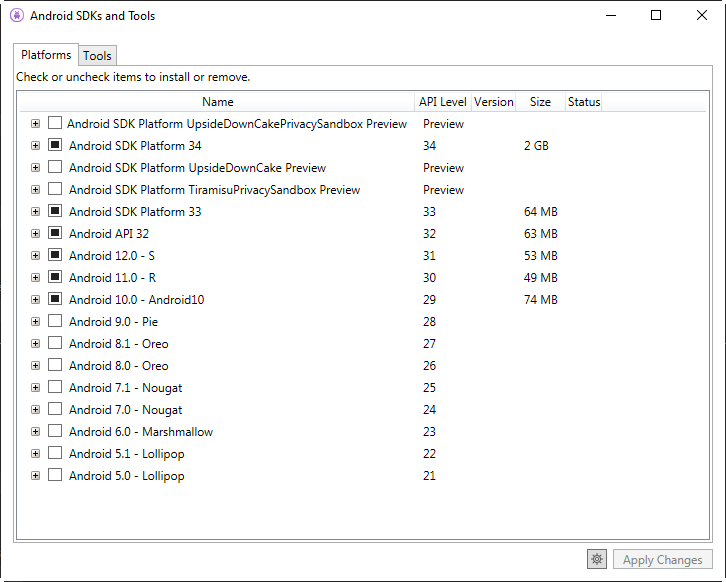Image resolution: width=726 pixels, height=582 pixels.
Task: Check Android SDK Platform UpsideDownCakePrivacySandbox Preview checkbox
Action: 55,123
